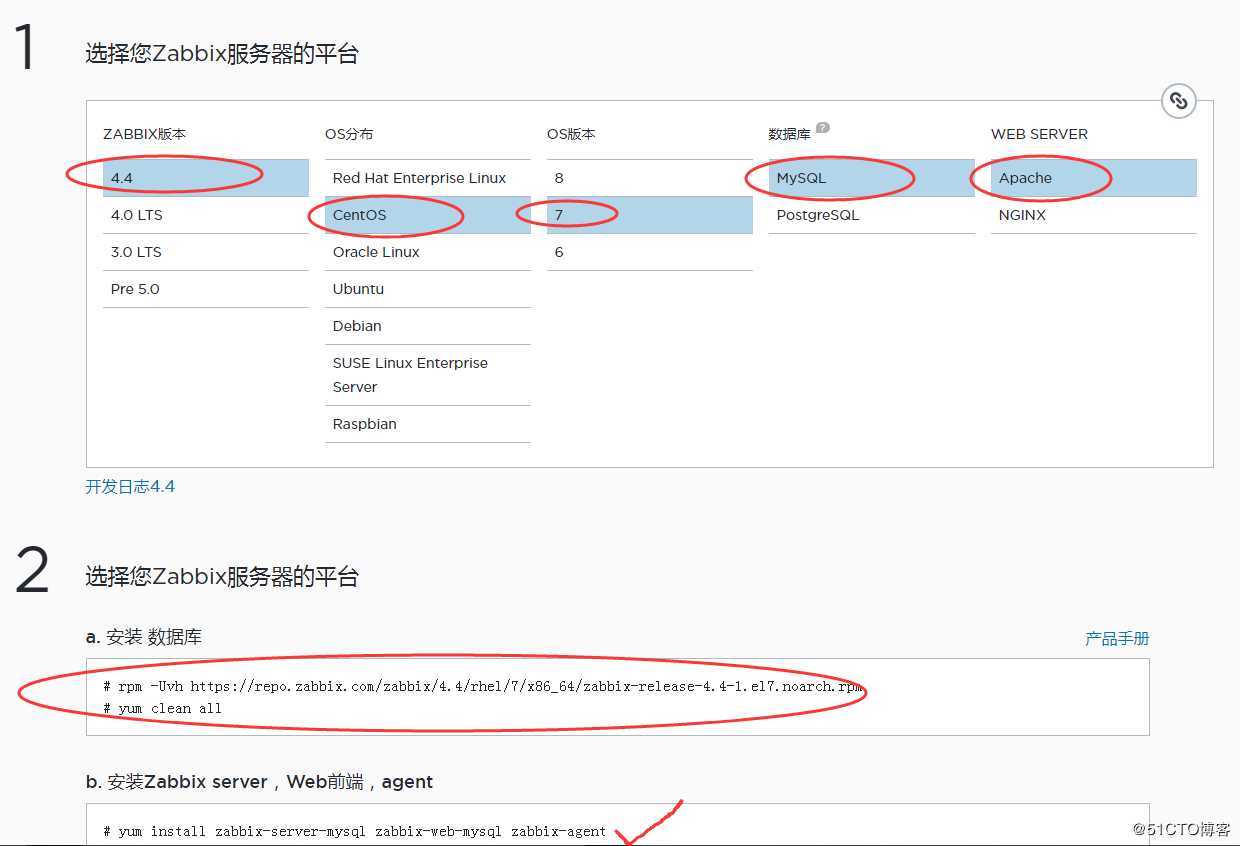Viewport: 1240px width, 846px height.
Task: Click the yum clean all command line
Action: coord(162,708)
